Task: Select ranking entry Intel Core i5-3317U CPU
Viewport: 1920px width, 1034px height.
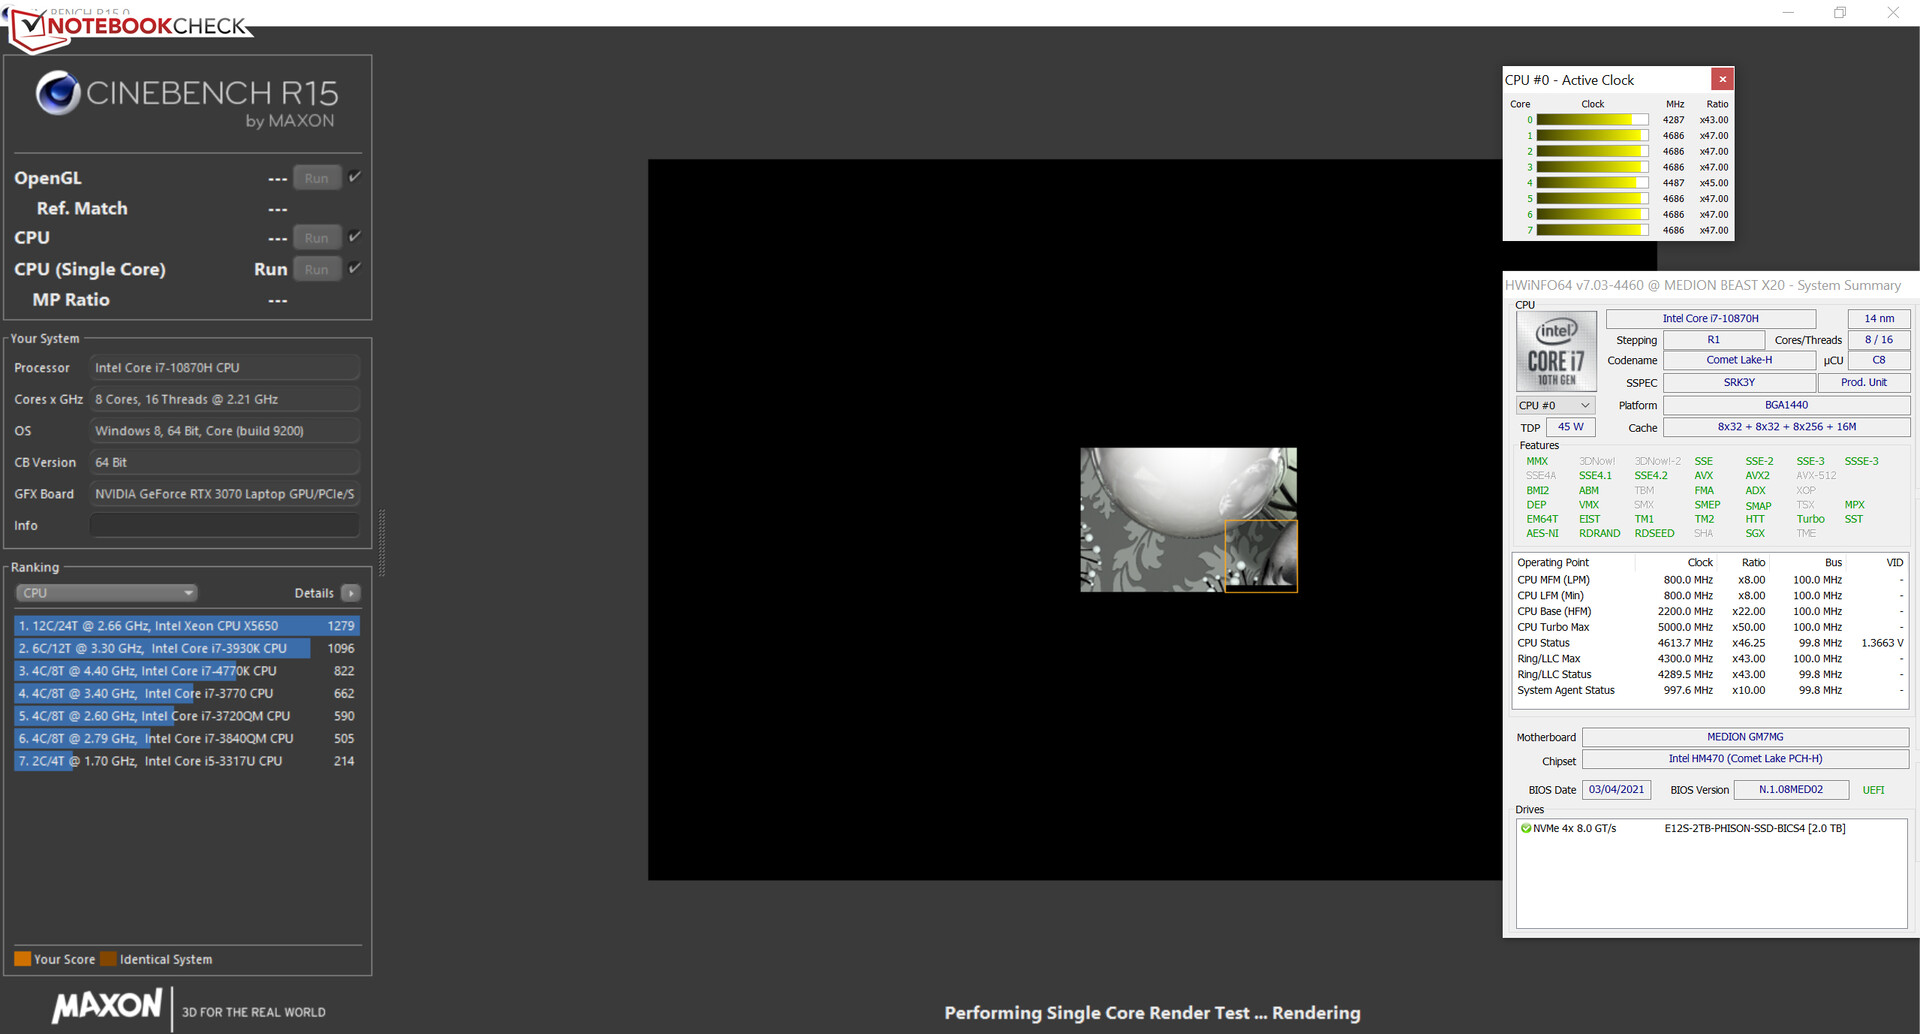Action: 187,761
